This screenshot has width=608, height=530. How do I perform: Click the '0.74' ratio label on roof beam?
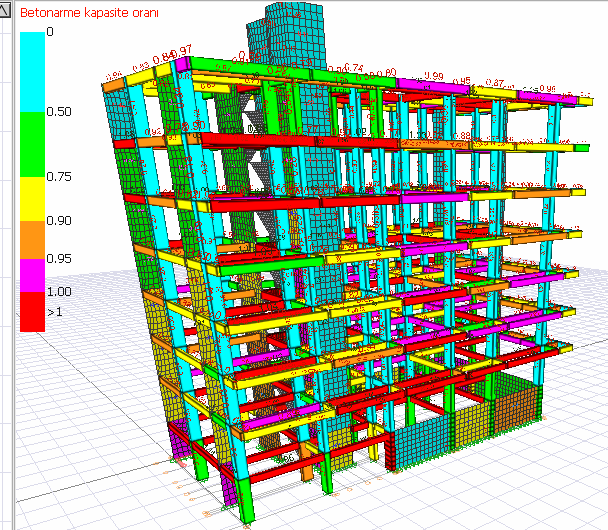353,68
